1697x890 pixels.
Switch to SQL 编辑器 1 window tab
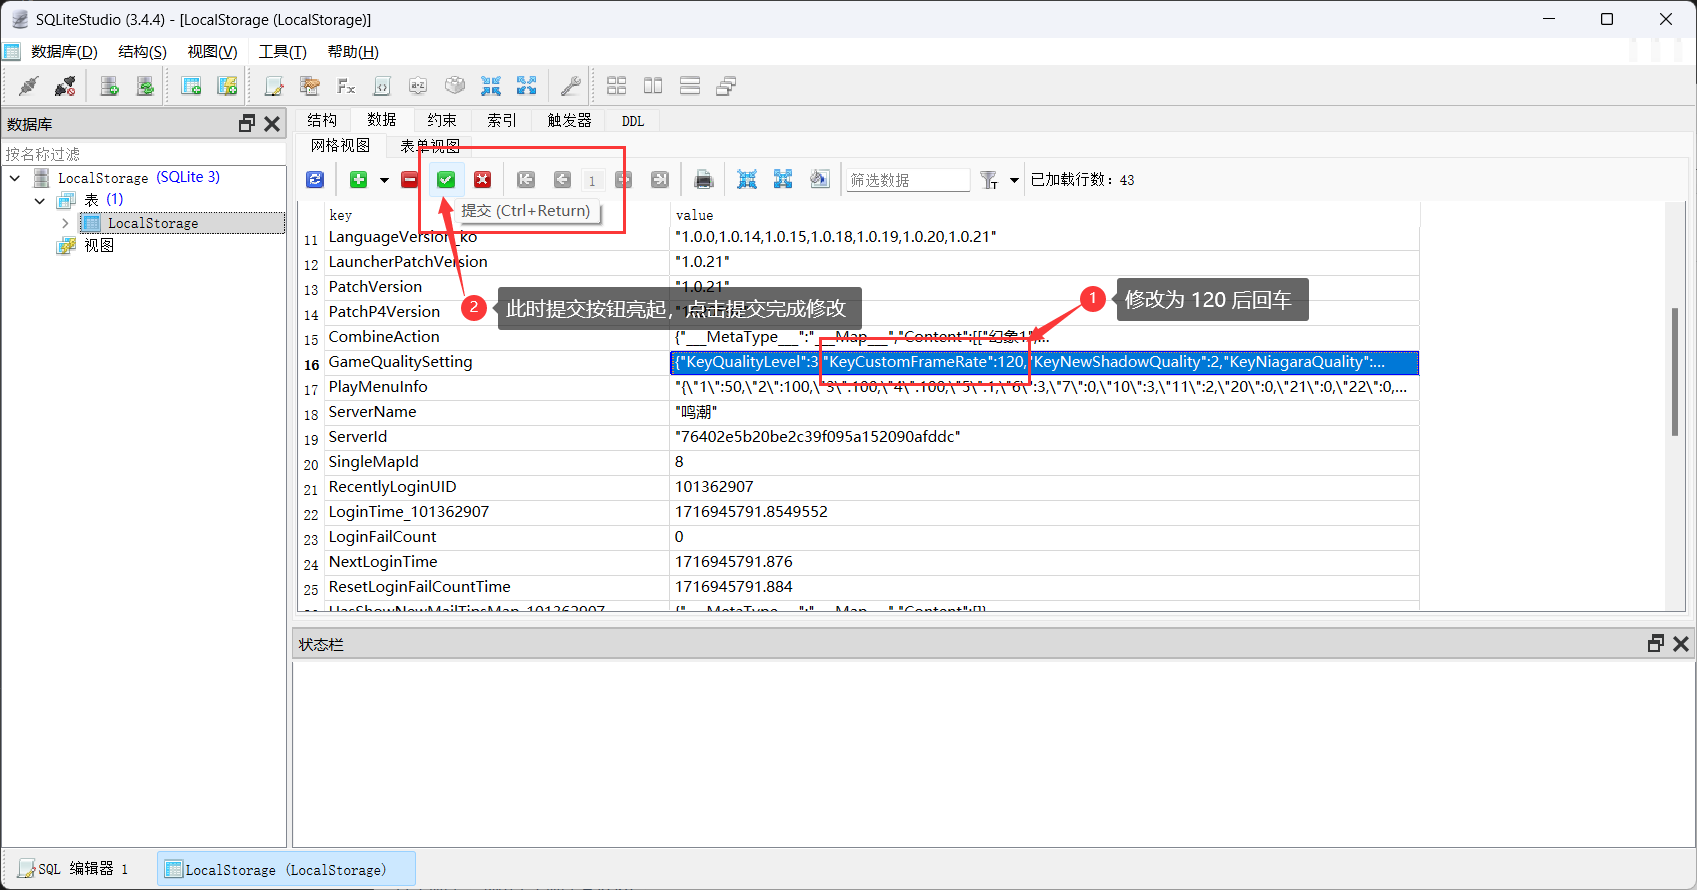point(73,869)
